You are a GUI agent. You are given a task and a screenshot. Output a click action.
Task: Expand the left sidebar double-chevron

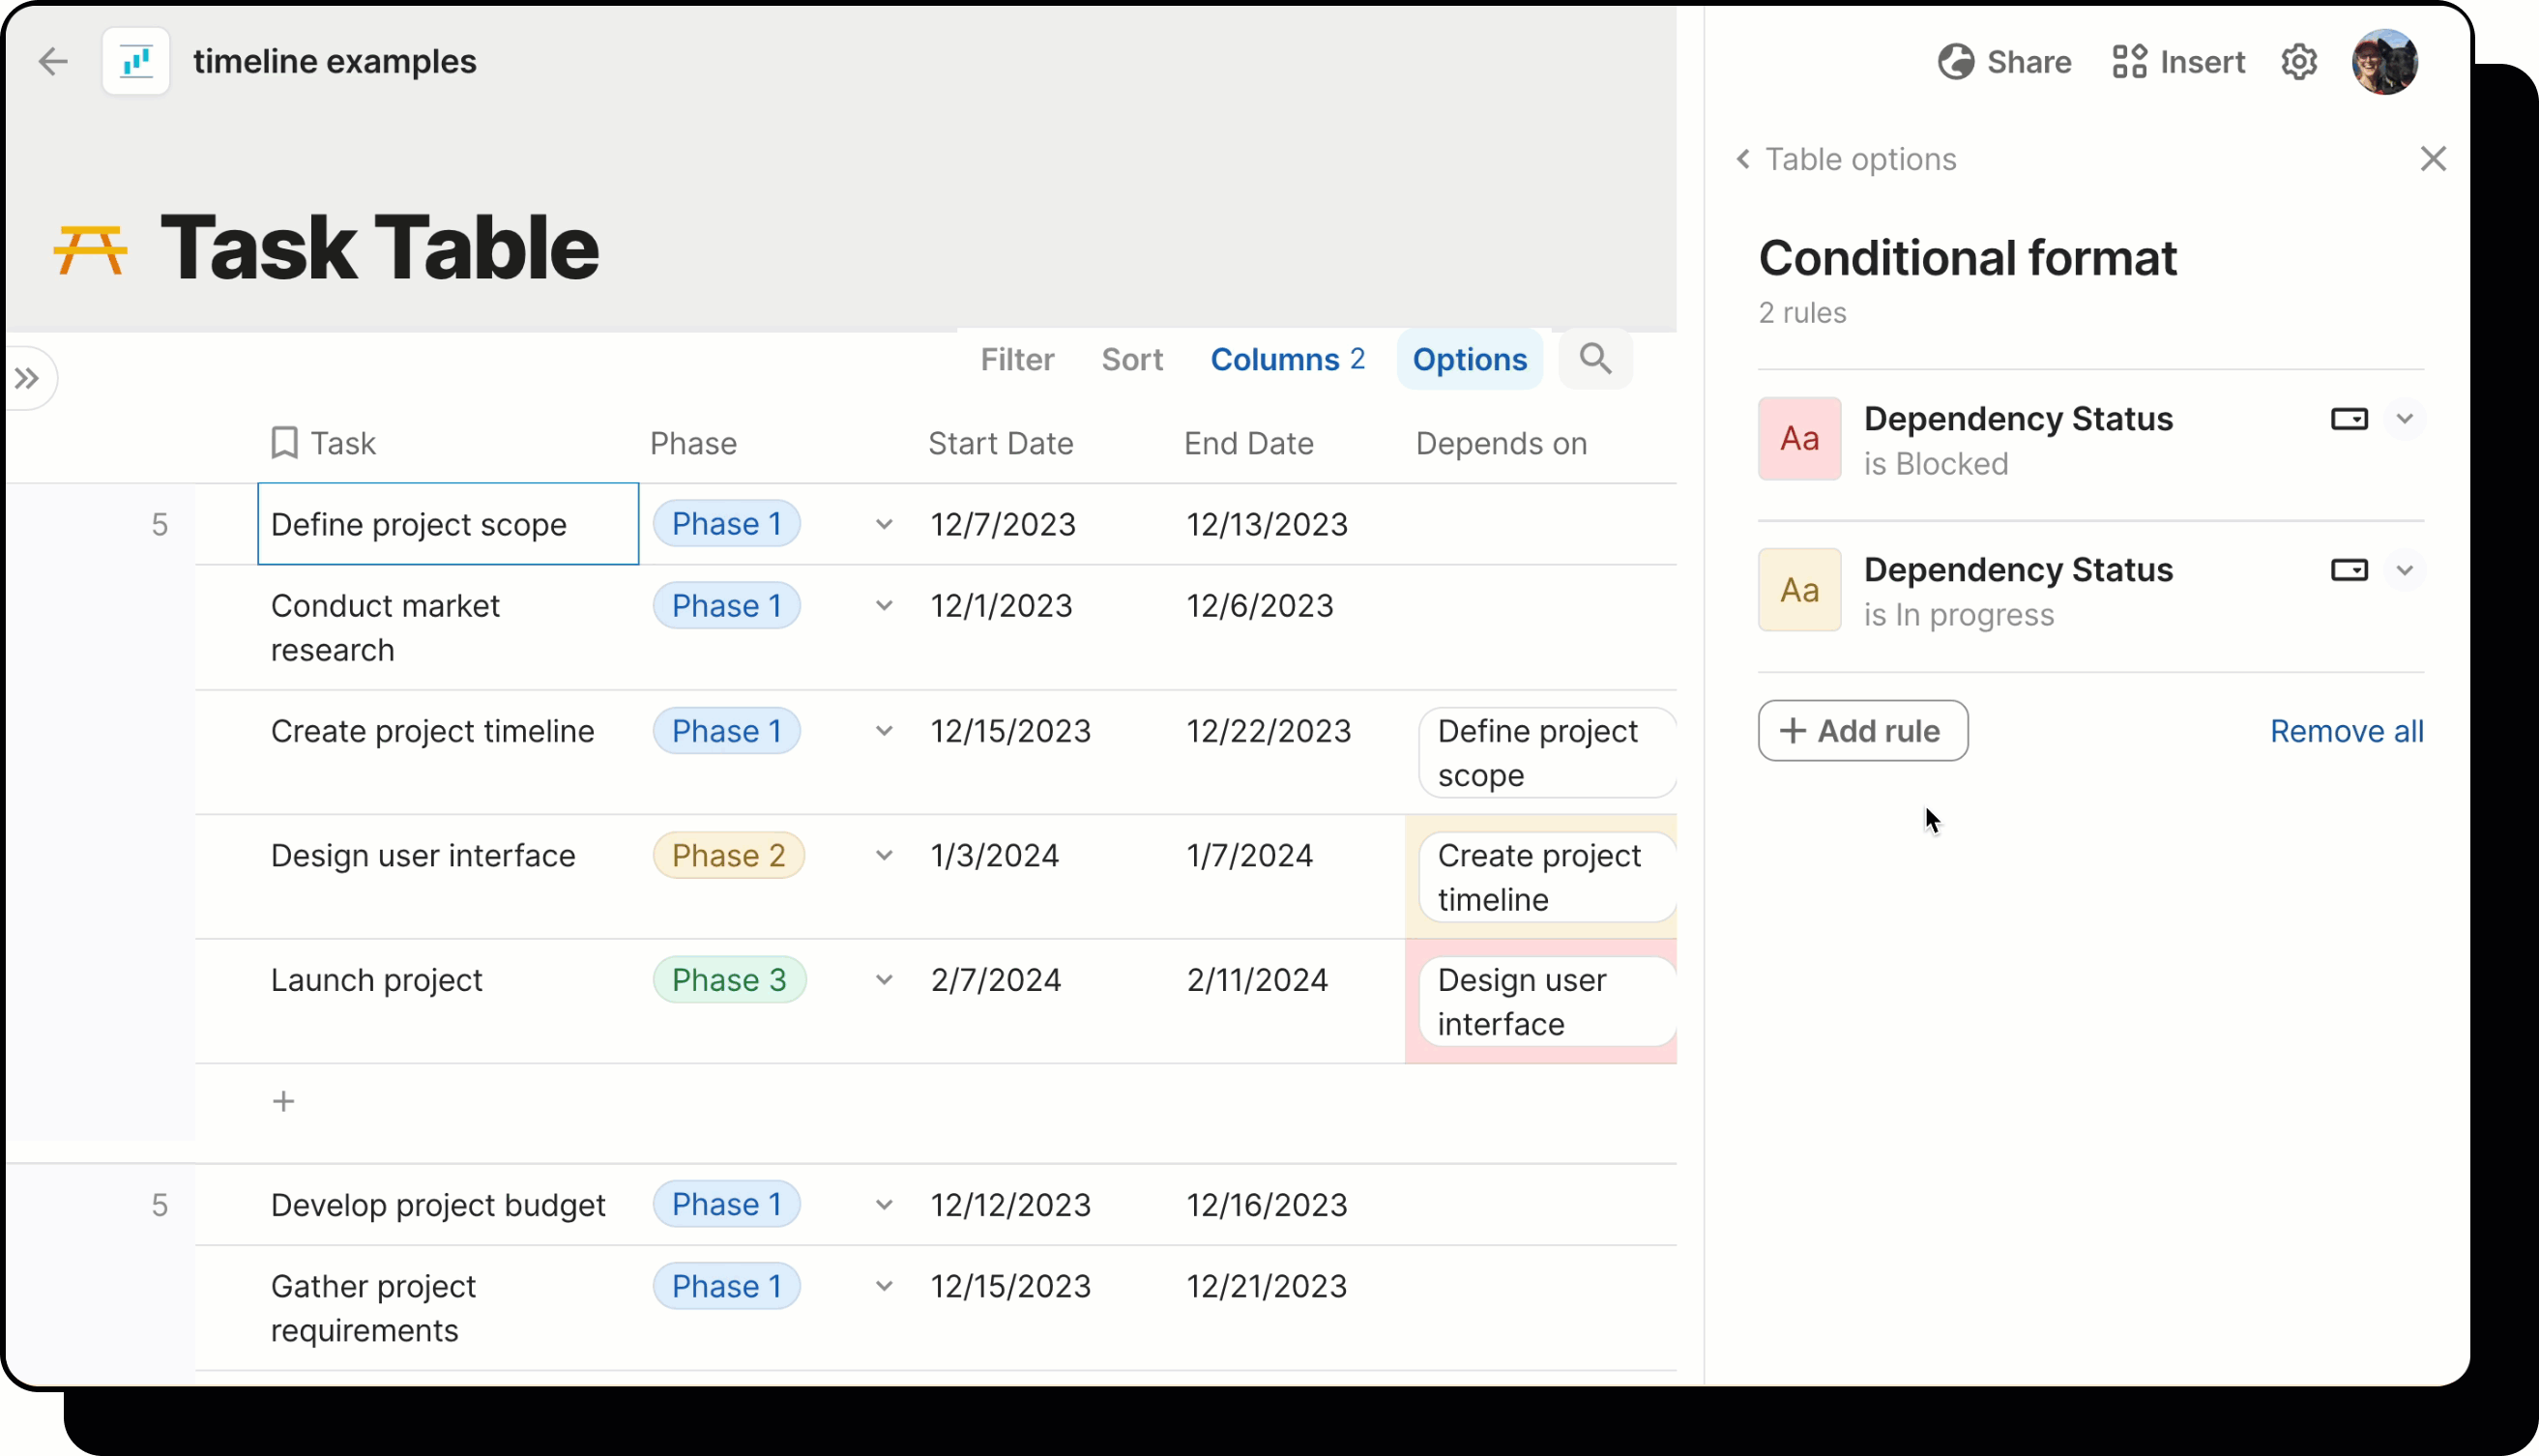coord(27,377)
